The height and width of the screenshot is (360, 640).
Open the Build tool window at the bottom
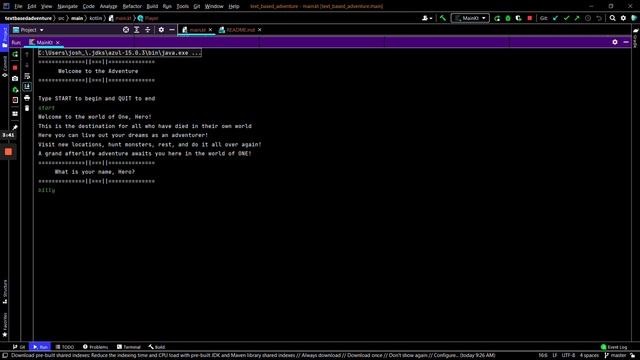[157, 347]
